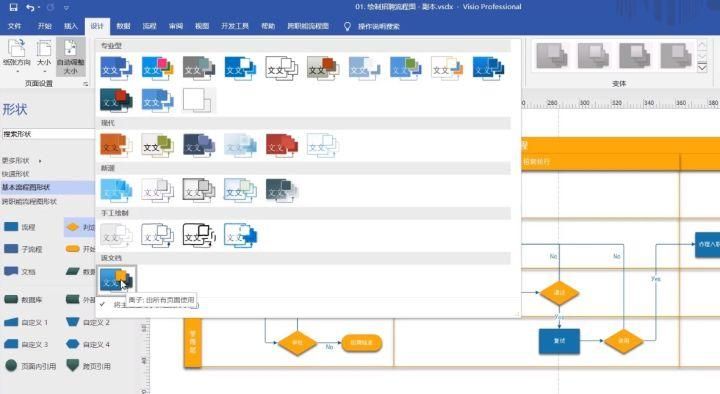This screenshot has height=394, width=720.
Task: Choose the olive green theme under 现代
Action: click(158, 145)
